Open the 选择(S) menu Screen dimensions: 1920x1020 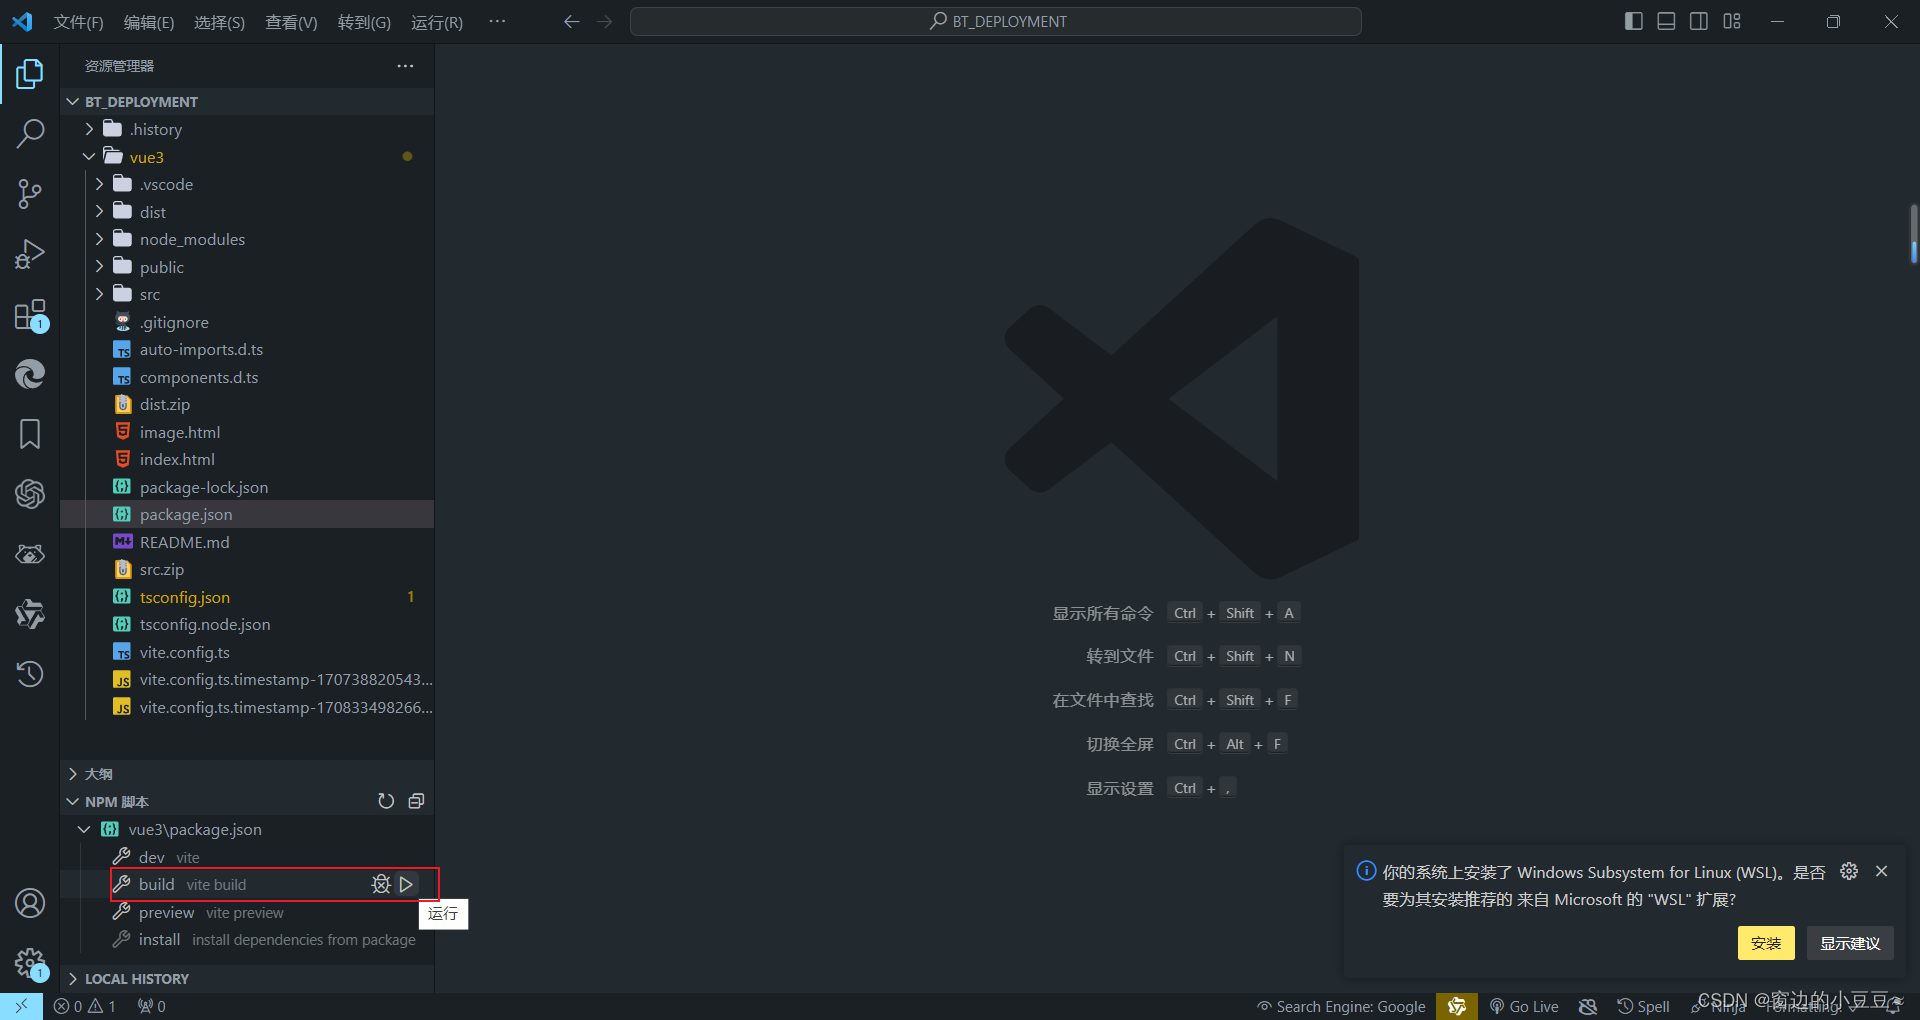click(219, 22)
